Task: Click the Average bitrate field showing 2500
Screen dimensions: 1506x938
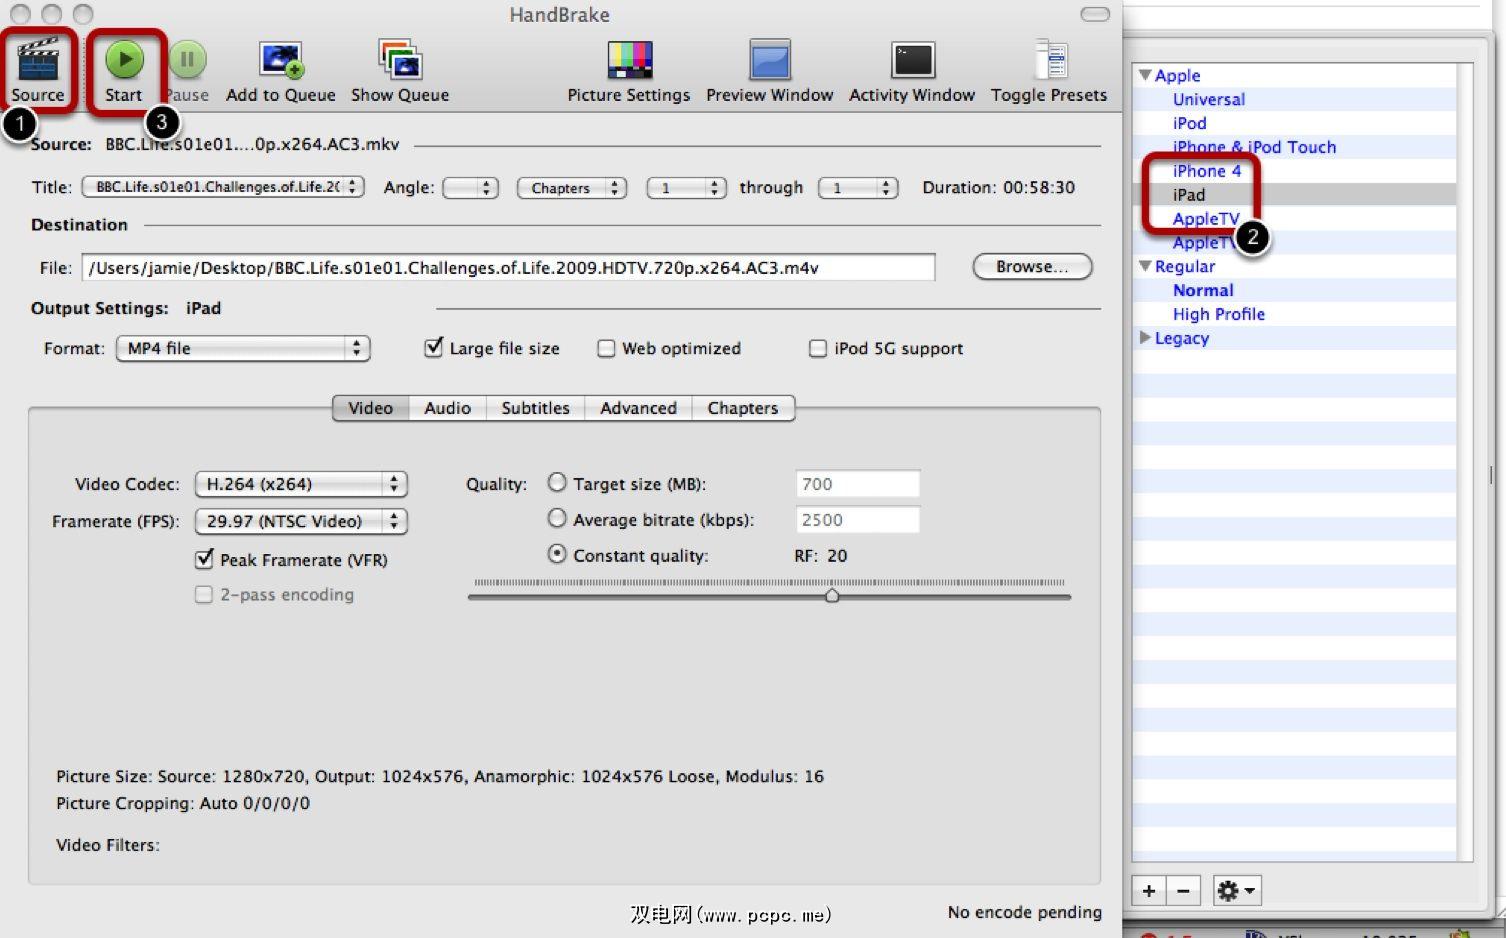Action: (857, 520)
